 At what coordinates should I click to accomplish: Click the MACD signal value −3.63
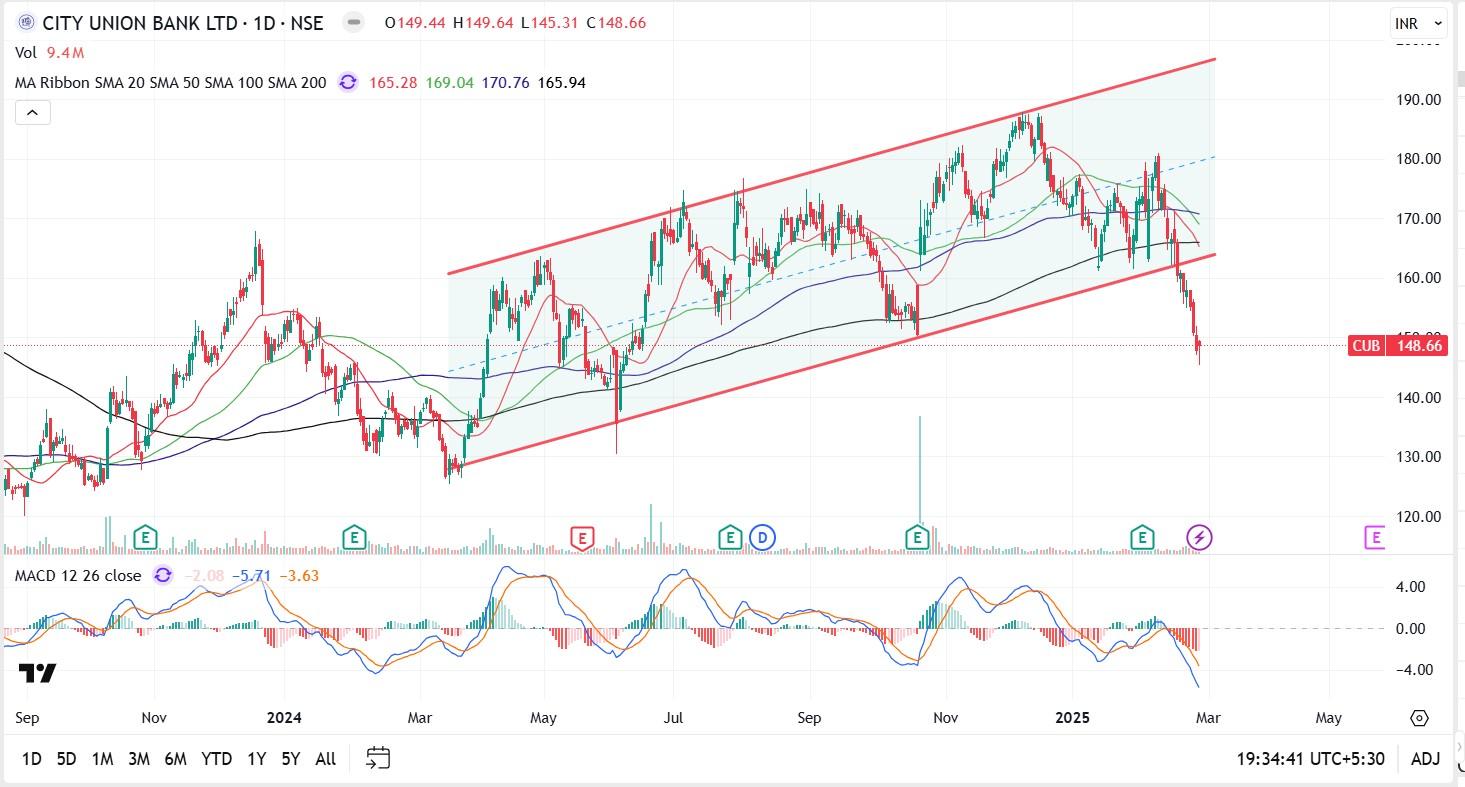pyautogui.click(x=298, y=575)
